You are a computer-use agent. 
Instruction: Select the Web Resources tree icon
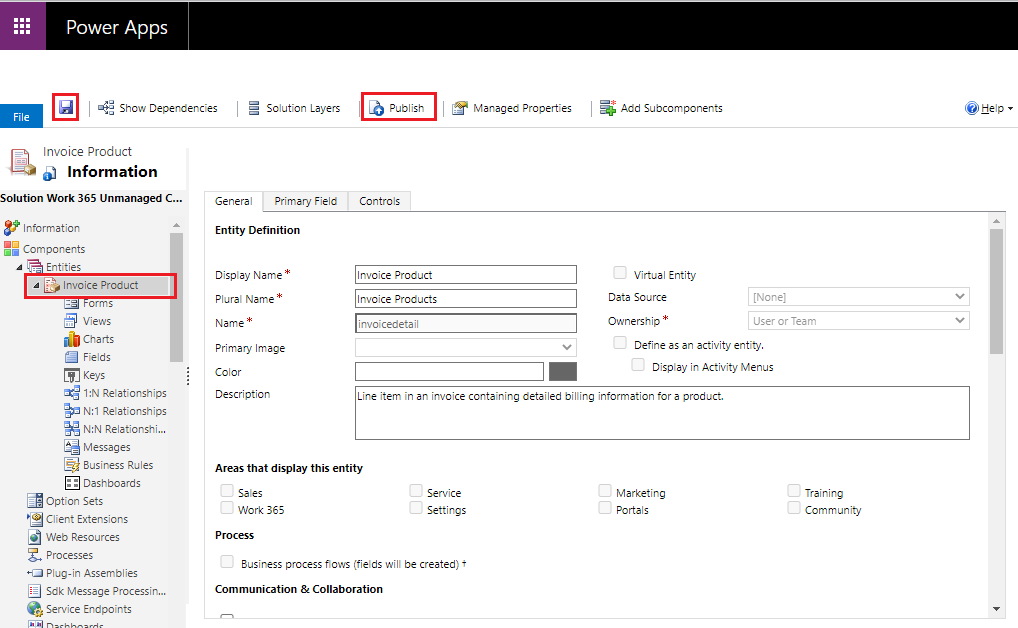pyautogui.click(x=35, y=537)
